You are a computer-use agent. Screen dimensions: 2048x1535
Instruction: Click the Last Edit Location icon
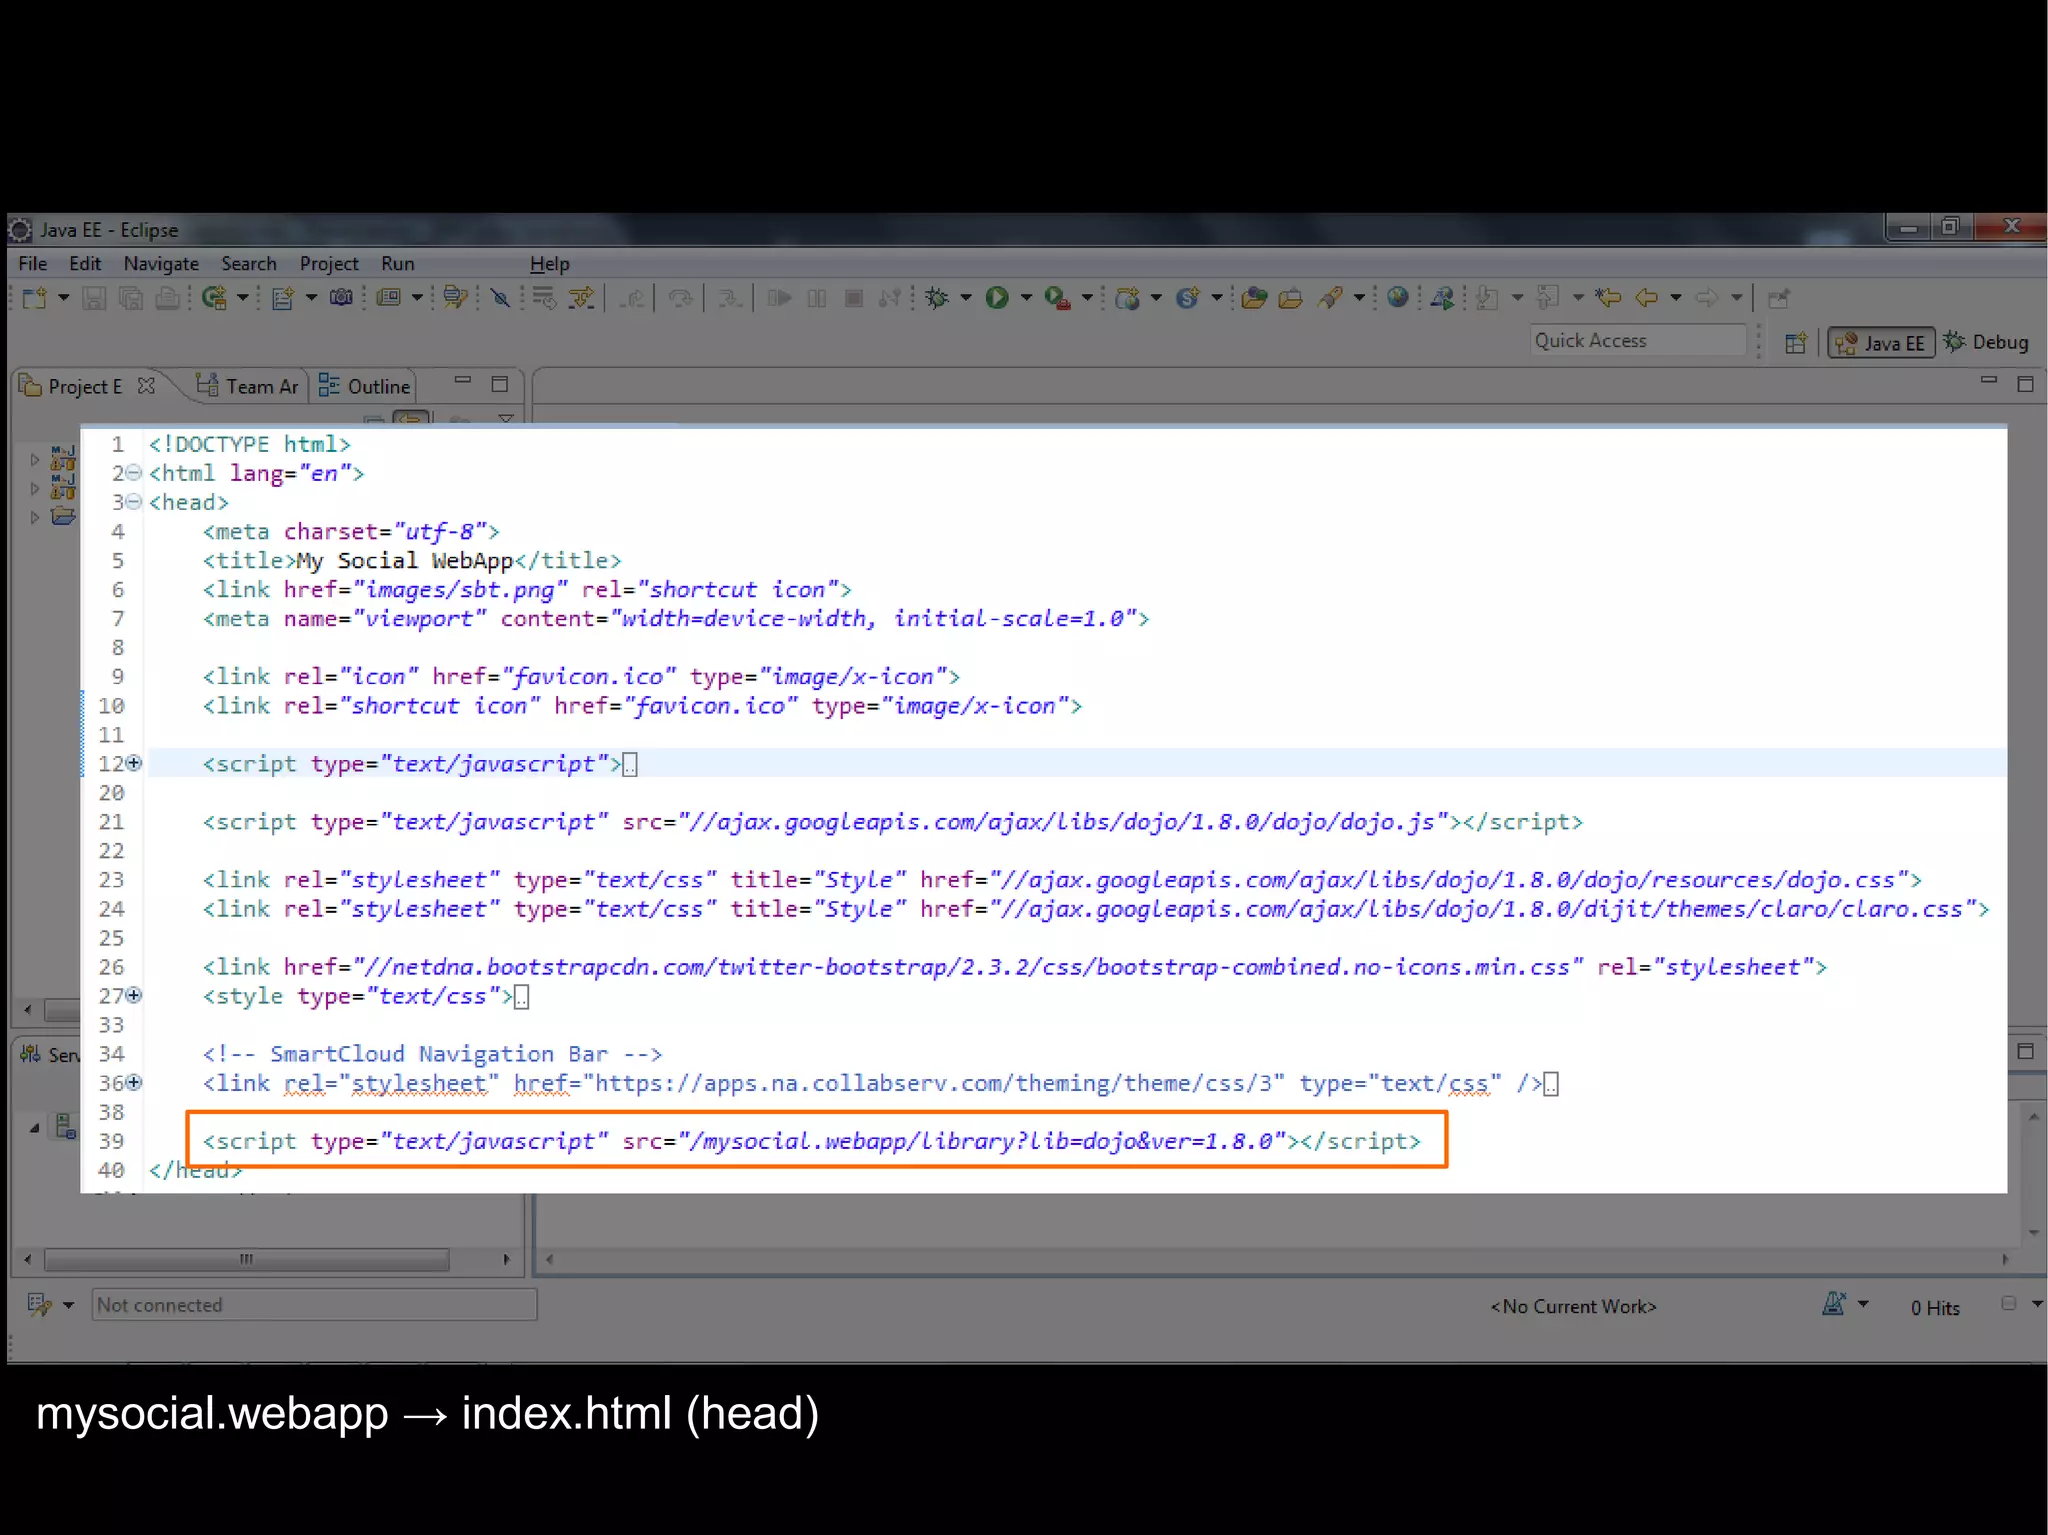pyautogui.click(x=1607, y=298)
